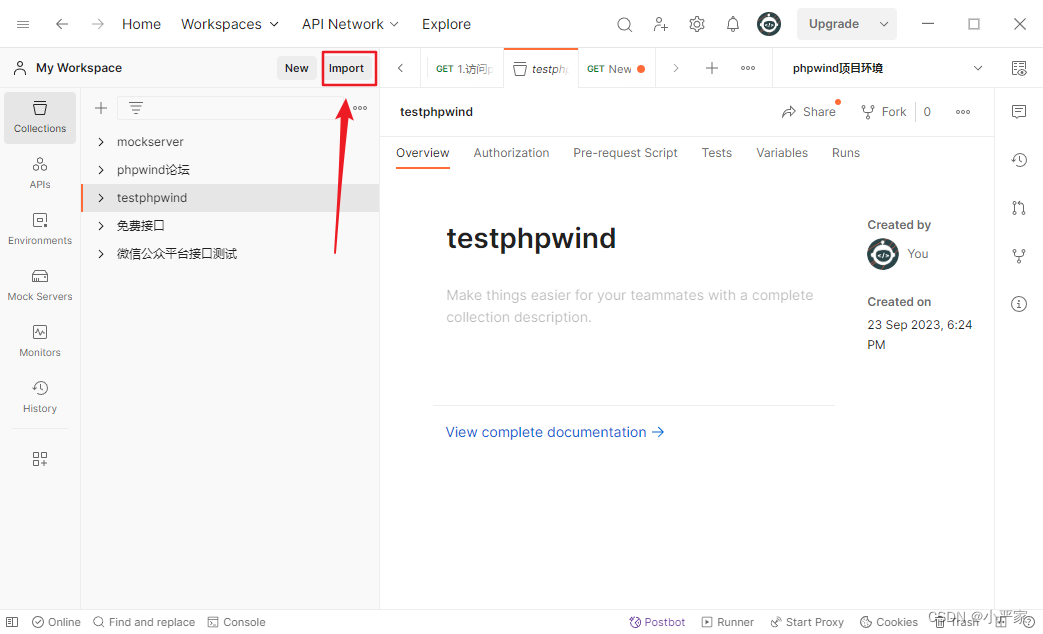This screenshot has width=1043, height=634.
Task: Switch to the Authorization tab
Action: coord(511,153)
